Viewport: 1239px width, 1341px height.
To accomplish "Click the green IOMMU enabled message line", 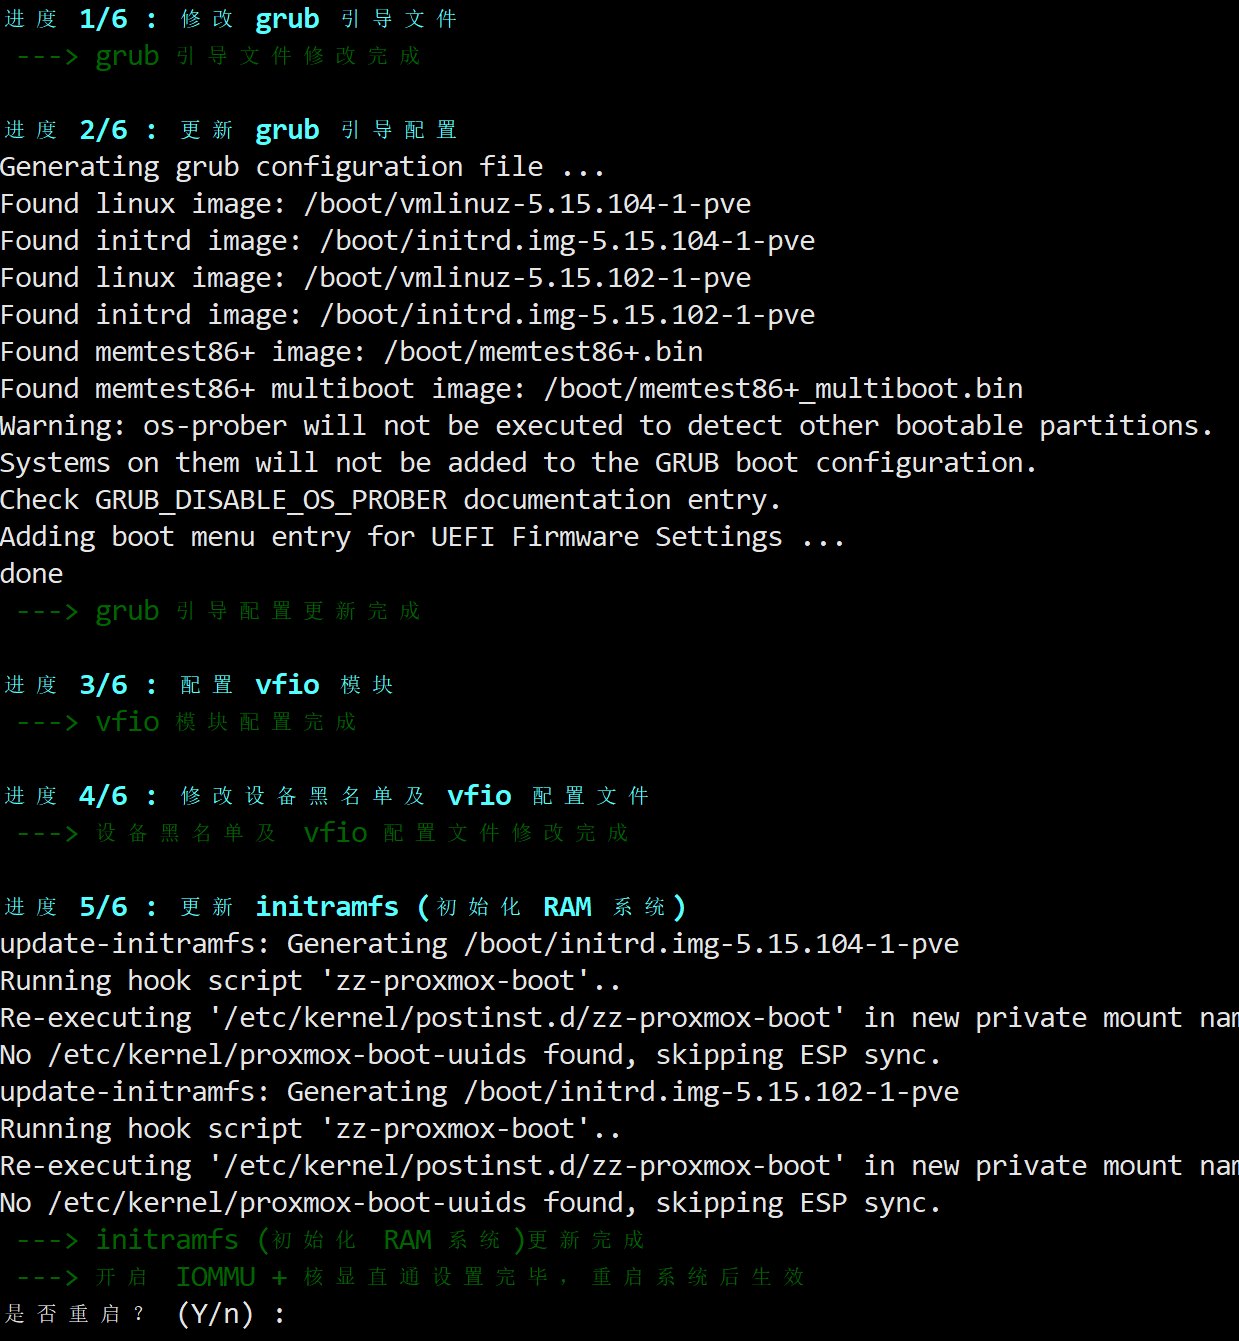I will click(x=410, y=1277).
